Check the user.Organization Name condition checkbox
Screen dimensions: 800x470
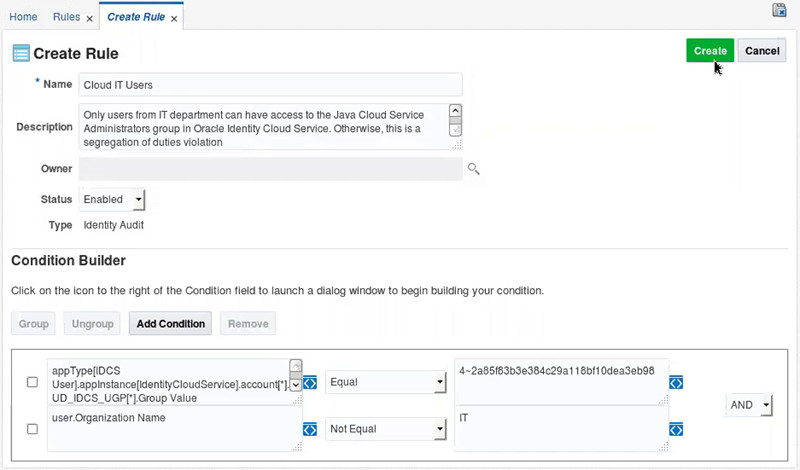[32, 429]
